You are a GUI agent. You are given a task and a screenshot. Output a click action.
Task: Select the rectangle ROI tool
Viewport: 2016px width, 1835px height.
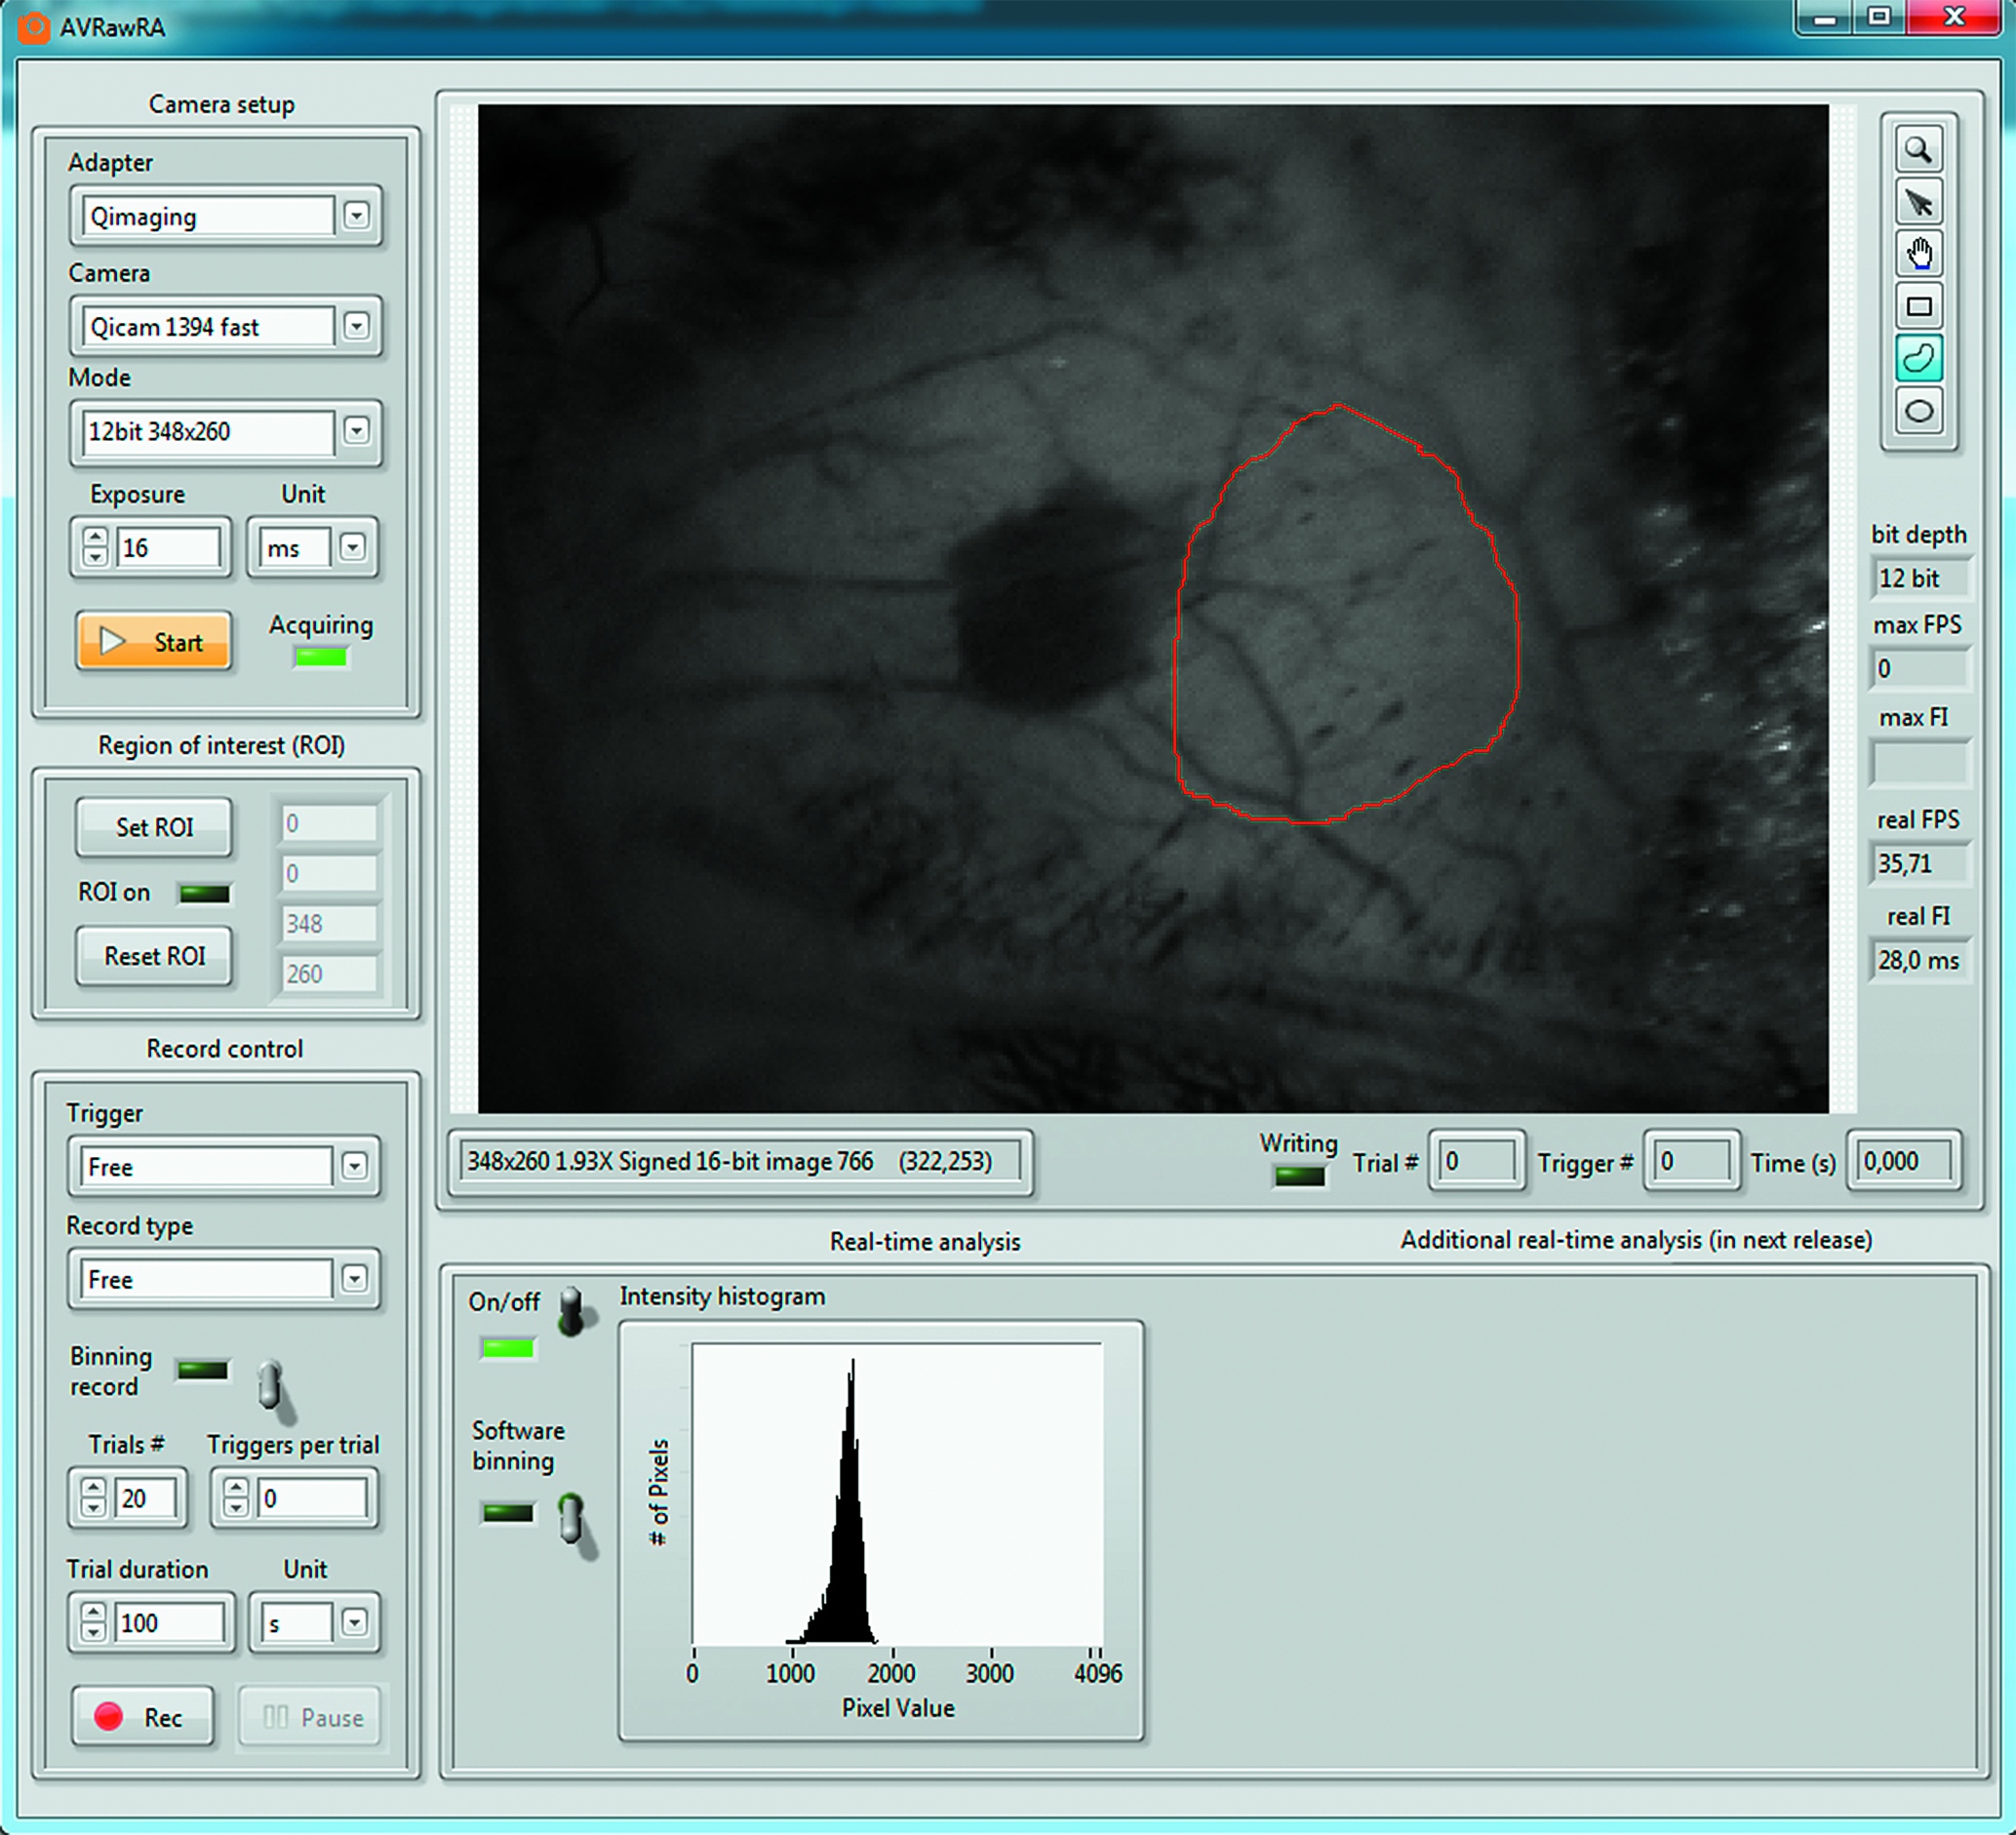1918,307
